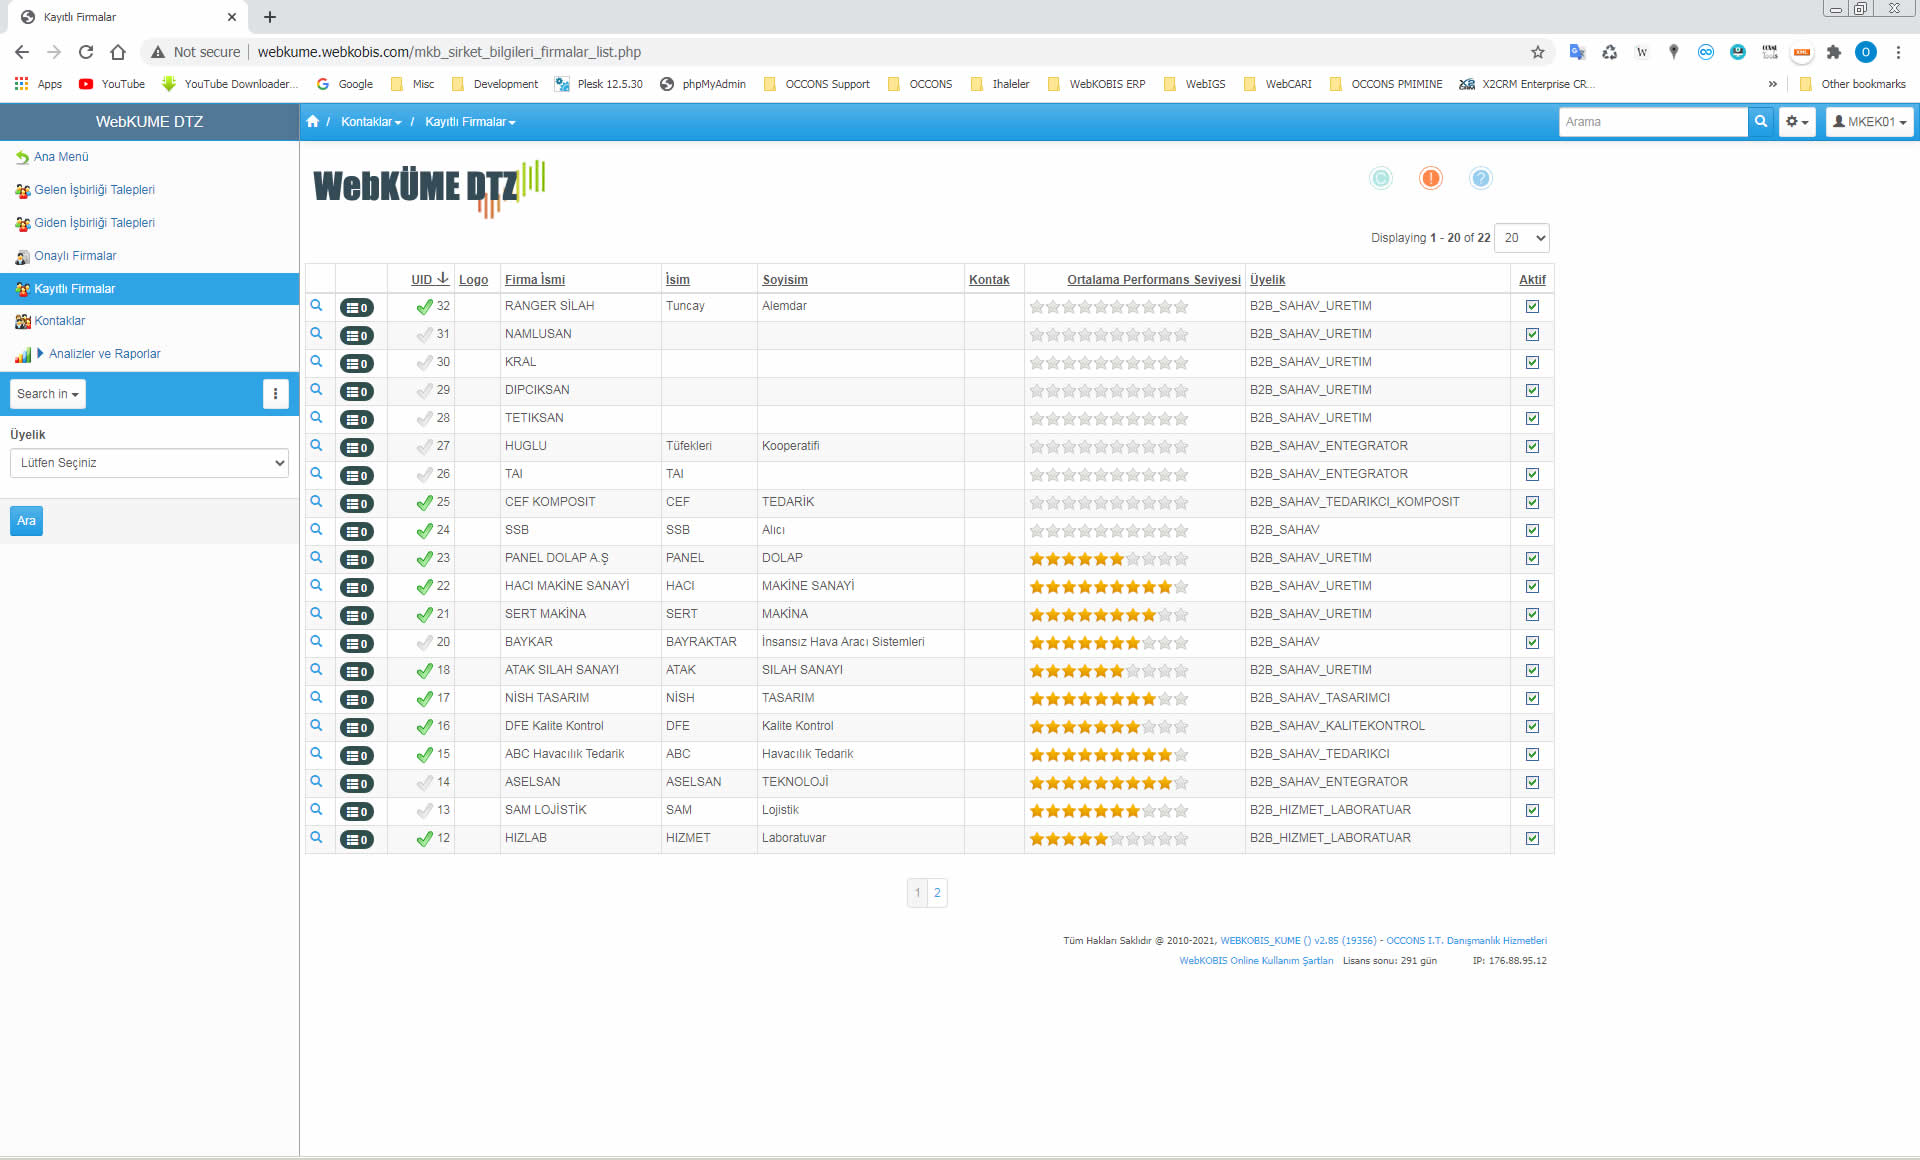This screenshot has width=1920, height=1160.
Task: Click the list badge on BAYKAR row
Action: [356, 643]
